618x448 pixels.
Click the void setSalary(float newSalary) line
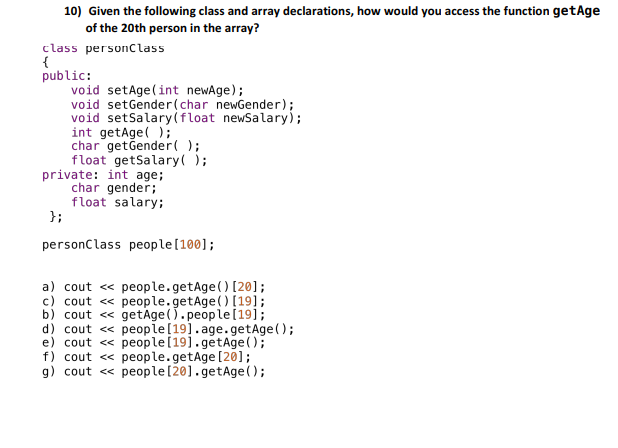click(186, 118)
